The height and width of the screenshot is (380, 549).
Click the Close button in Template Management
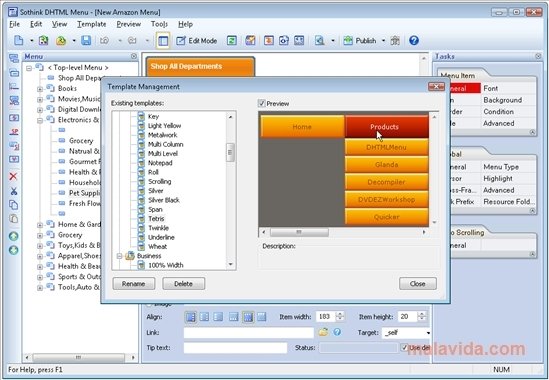tap(418, 284)
